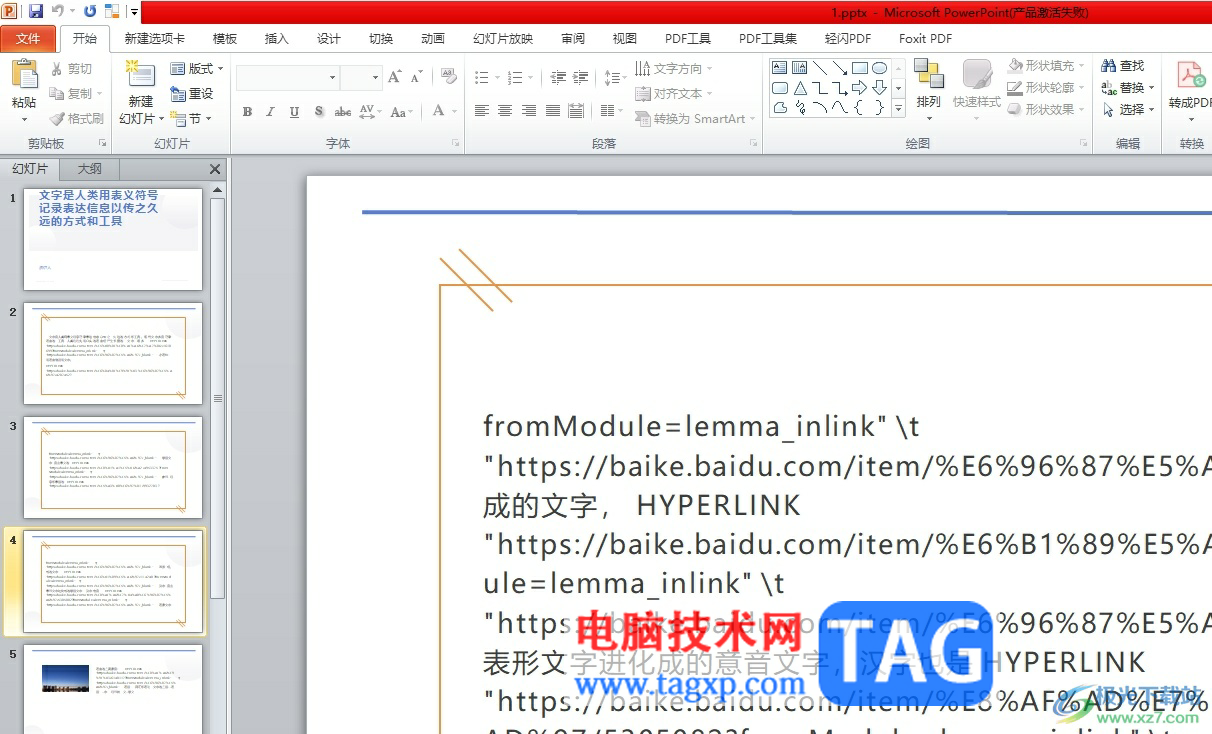Click the Redo/Repeat icon in the title bar
This screenshot has height=734, width=1212.
pyautogui.click(x=90, y=11)
